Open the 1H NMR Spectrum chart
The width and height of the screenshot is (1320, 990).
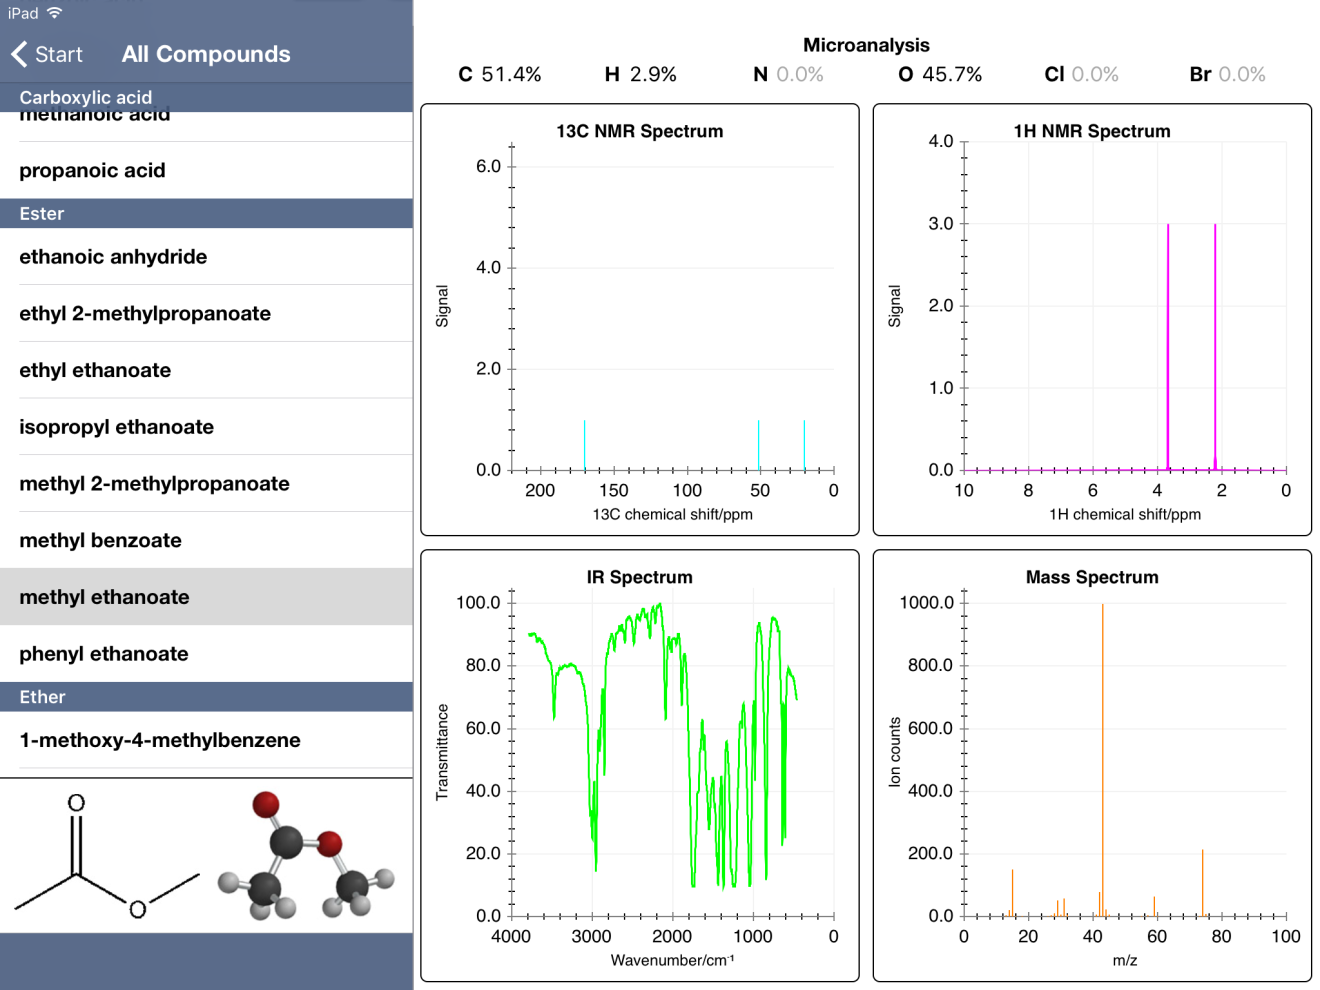[1092, 320]
